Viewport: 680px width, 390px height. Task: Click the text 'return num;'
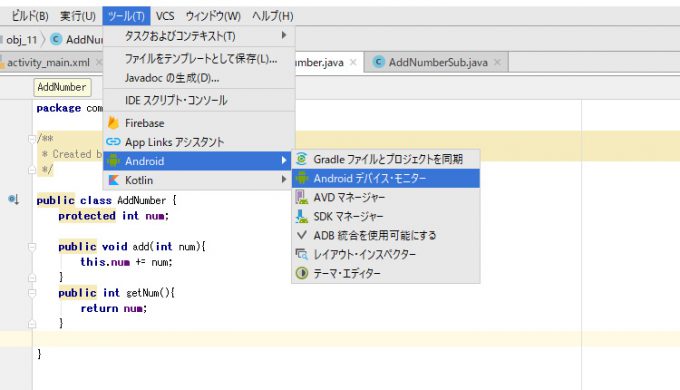114,308
